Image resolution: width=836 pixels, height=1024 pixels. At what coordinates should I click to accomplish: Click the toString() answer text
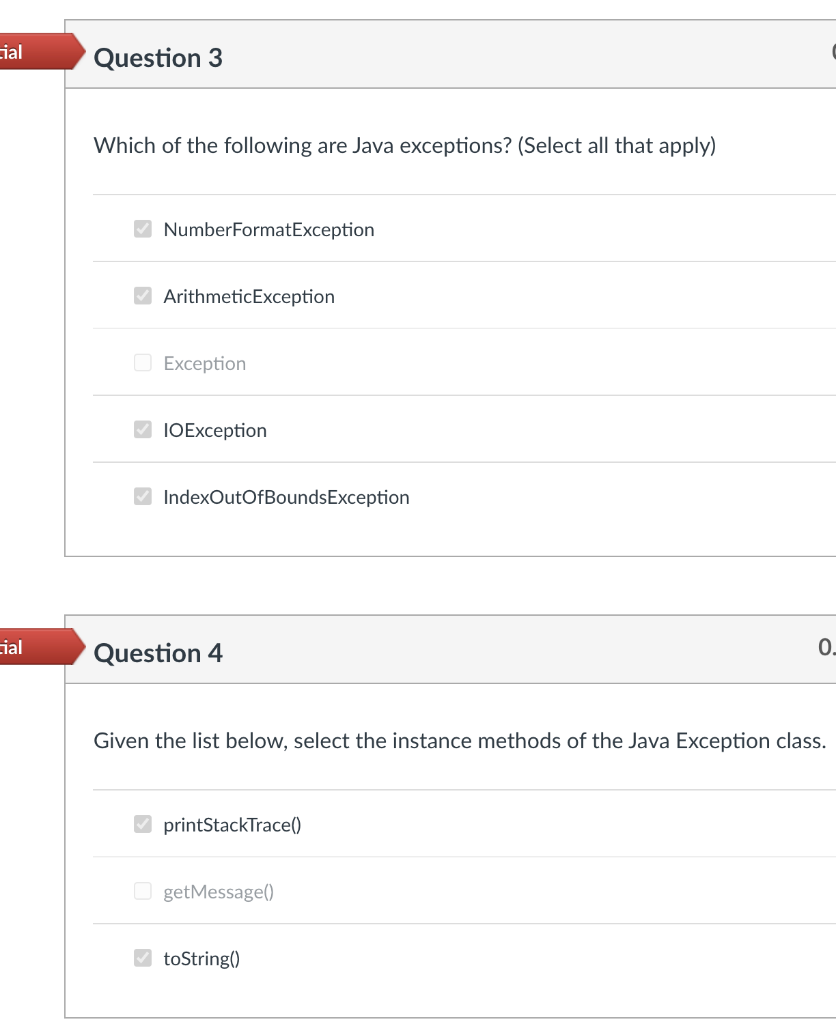[x=200, y=958]
